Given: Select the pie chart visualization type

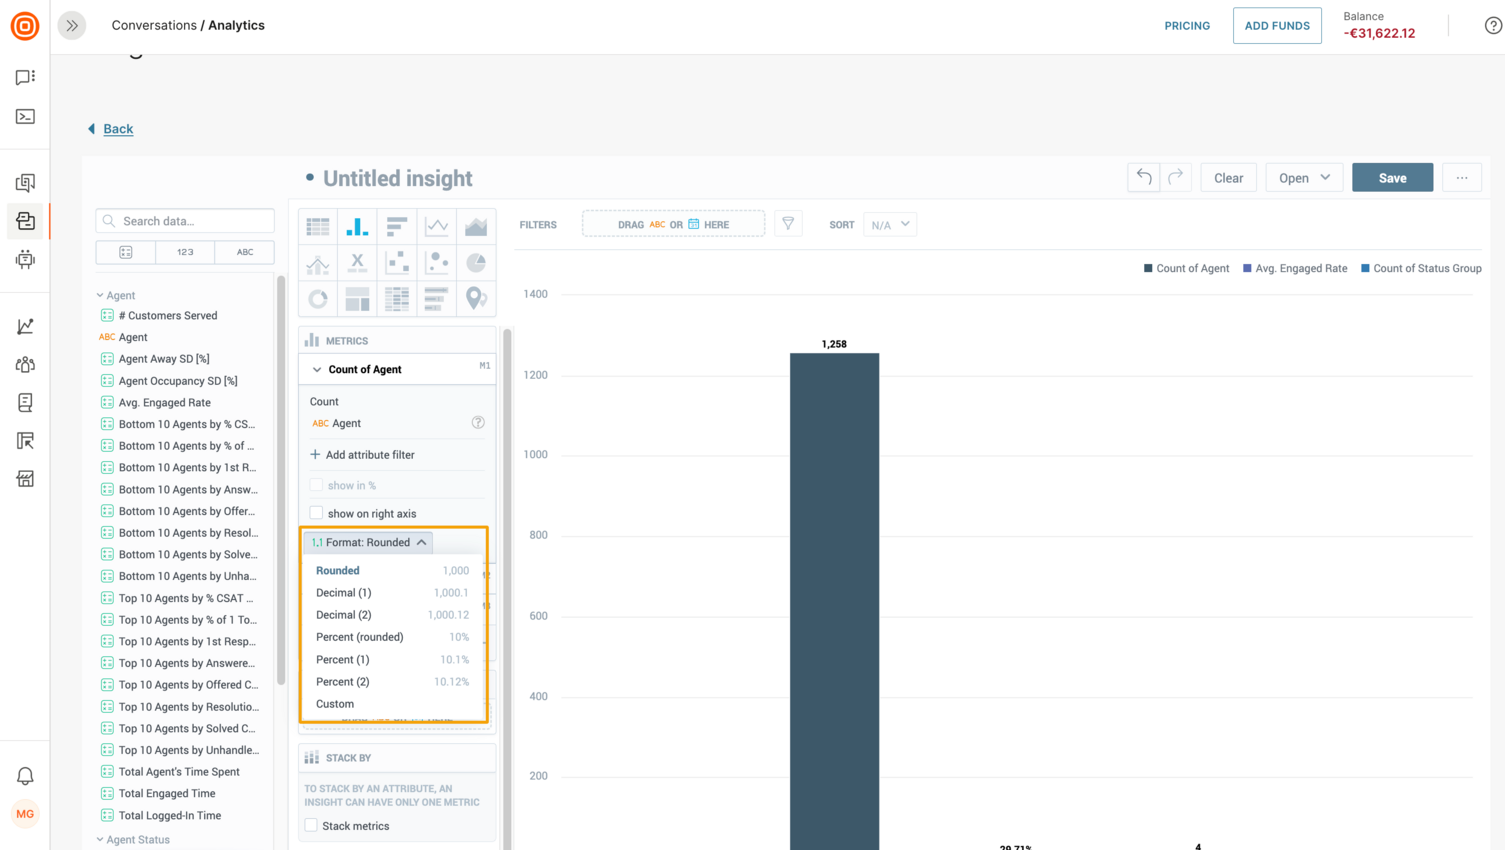Looking at the screenshot, I should [x=477, y=262].
